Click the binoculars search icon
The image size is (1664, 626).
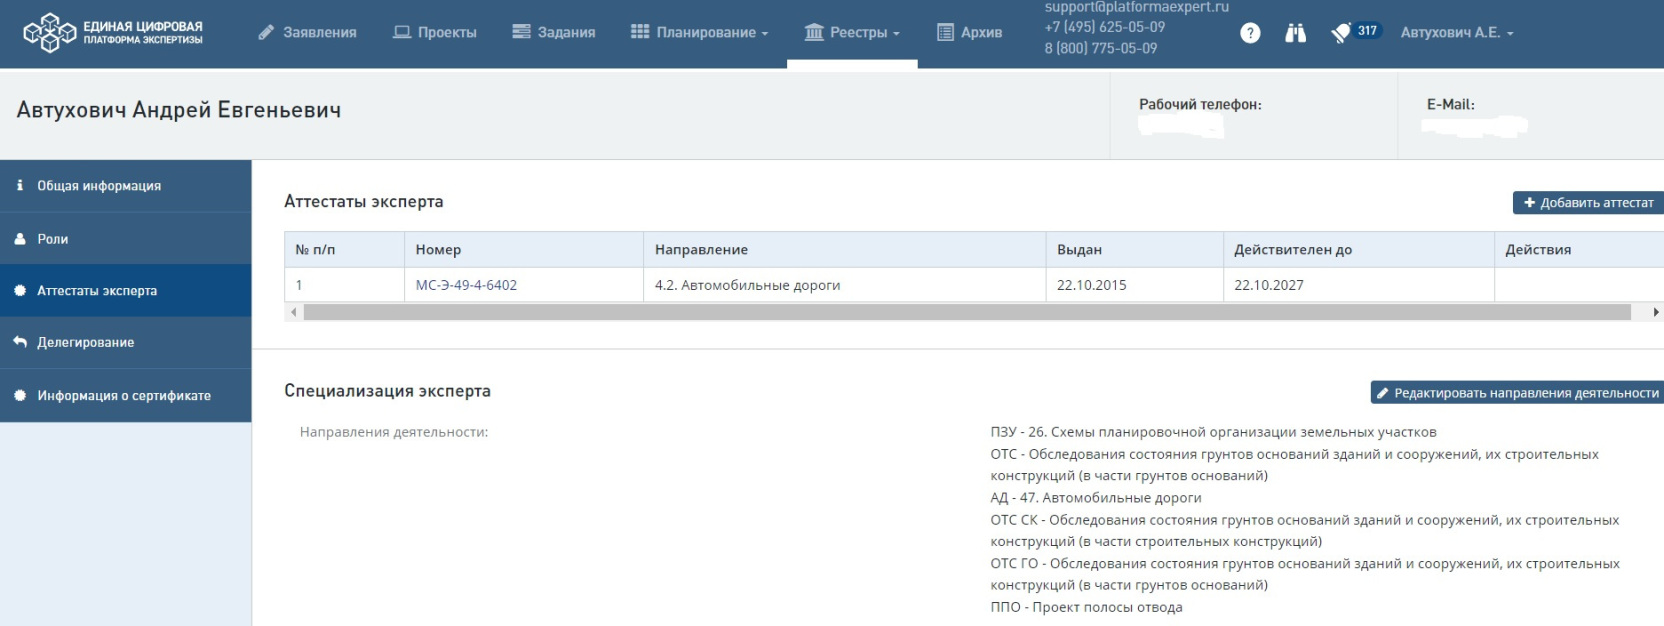point(1295,33)
